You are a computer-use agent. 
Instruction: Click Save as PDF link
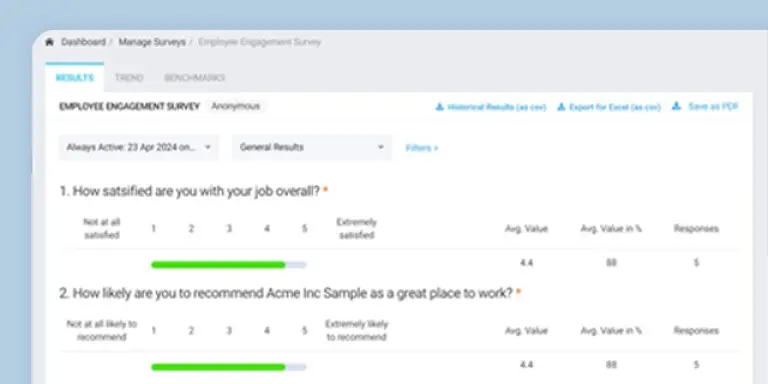pos(713,106)
